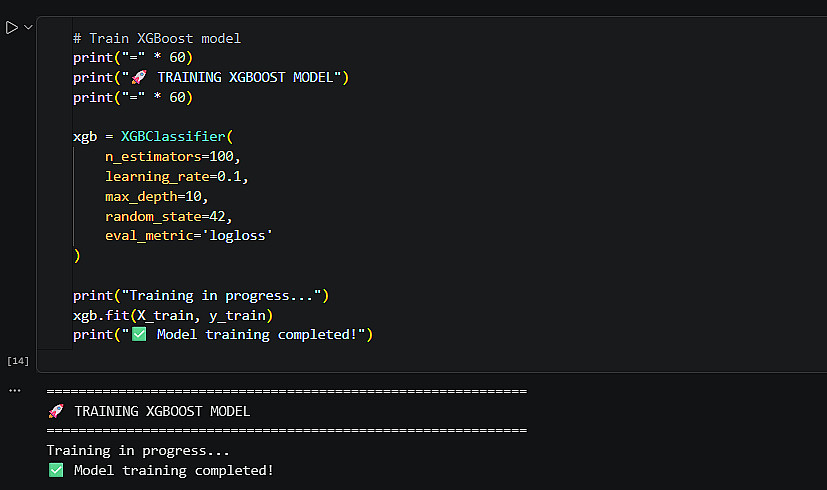Open the run options chevron dropdown
The width and height of the screenshot is (827, 490).
point(28,27)
